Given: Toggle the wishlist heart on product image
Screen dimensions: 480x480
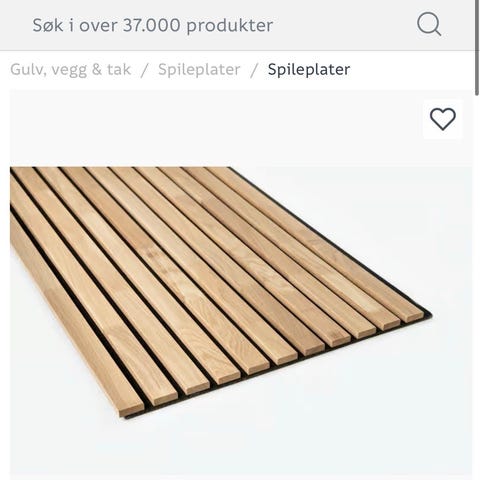Looking at the screenshot, I should (x=443, y=119).
